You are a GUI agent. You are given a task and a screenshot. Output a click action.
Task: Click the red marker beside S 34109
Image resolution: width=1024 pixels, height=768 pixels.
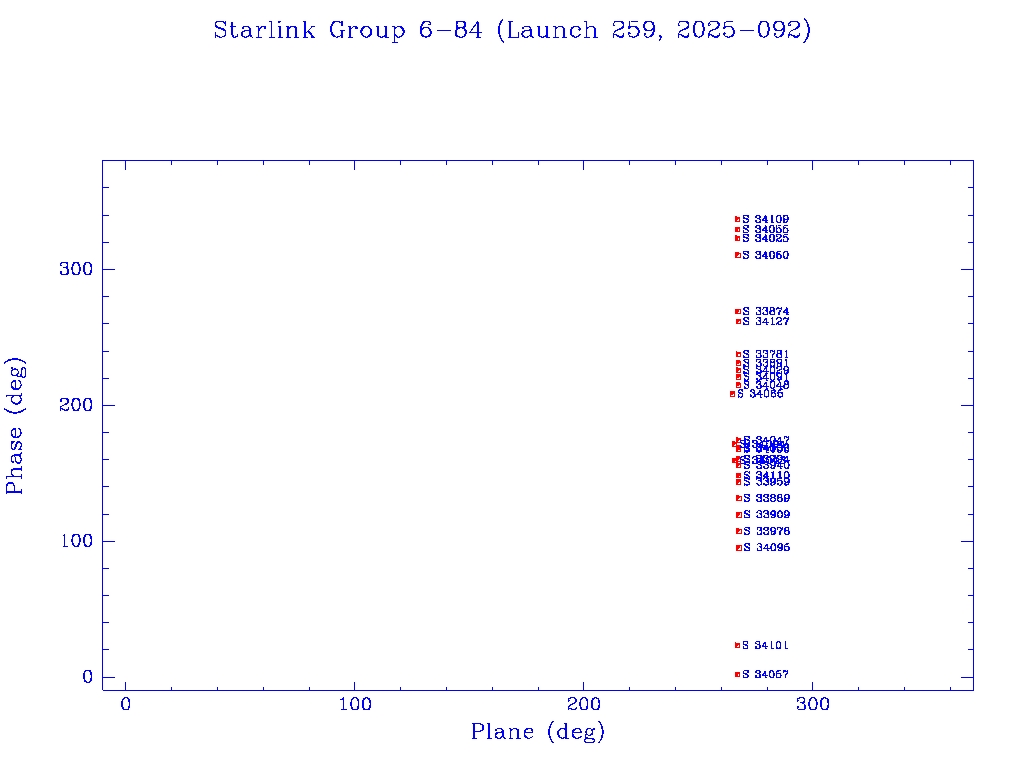(x=737, y=219)
